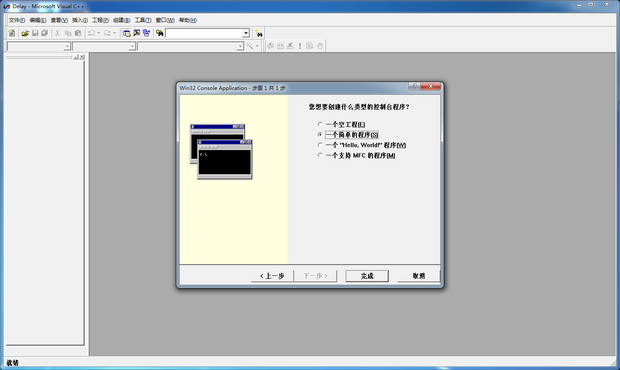Click the Go debug icon
The height and width of the screenshot is (370, 620).
click(x=310, y=46)
